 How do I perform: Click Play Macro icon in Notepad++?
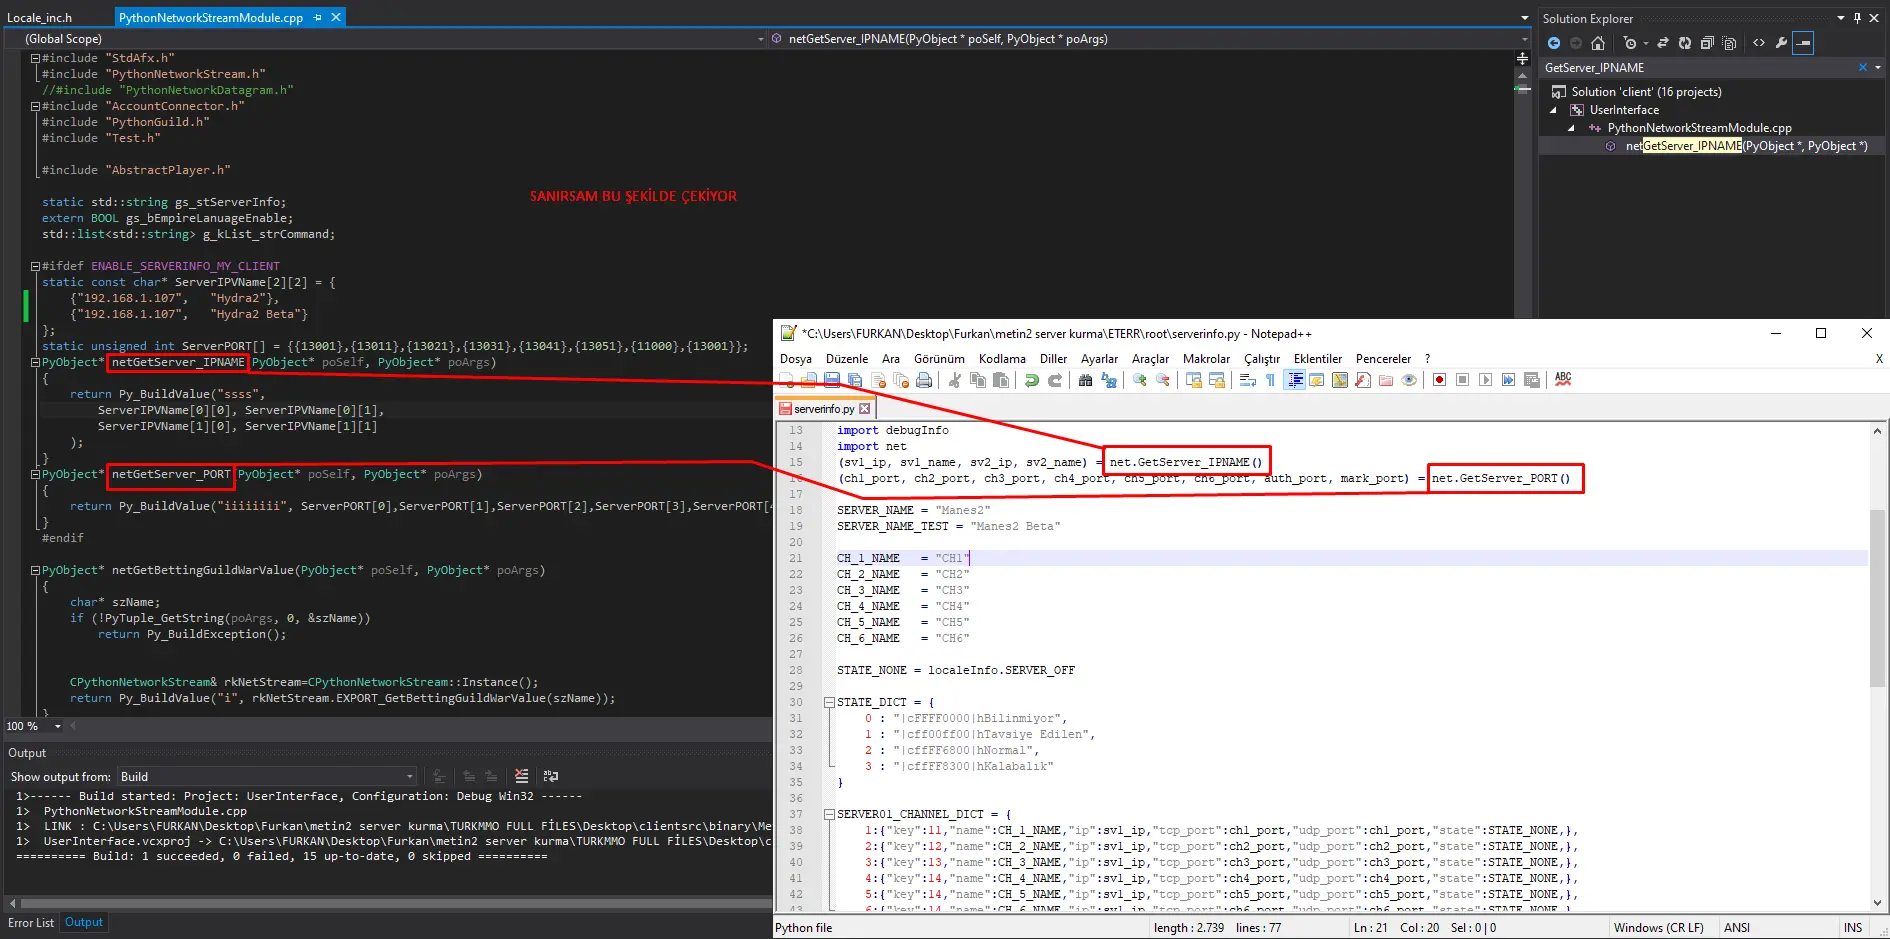tap(1485, 380)
